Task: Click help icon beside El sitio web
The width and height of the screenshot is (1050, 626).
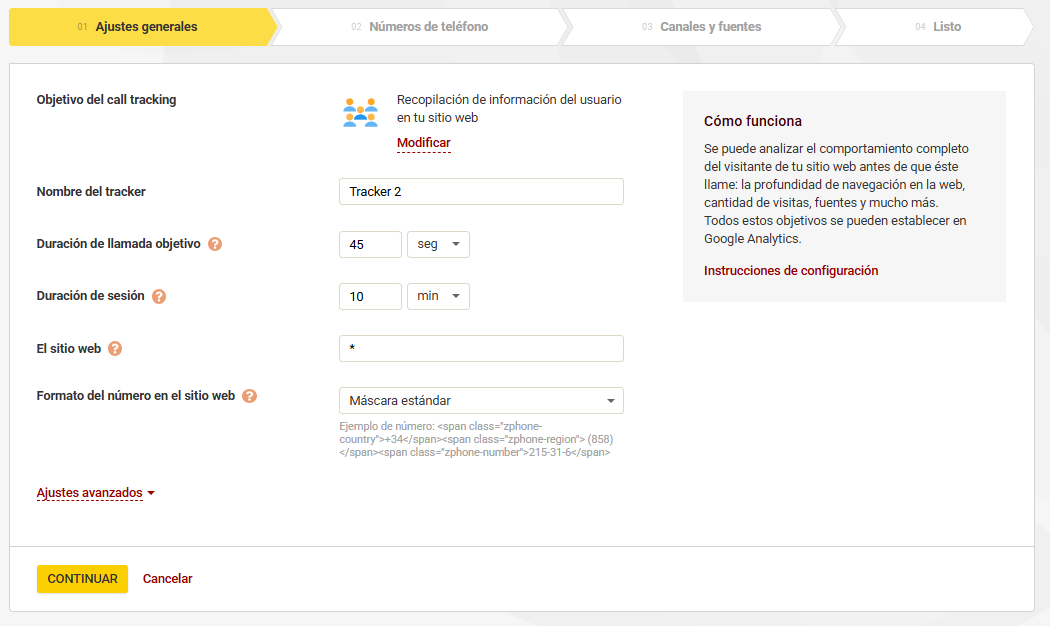Action: 115,349
